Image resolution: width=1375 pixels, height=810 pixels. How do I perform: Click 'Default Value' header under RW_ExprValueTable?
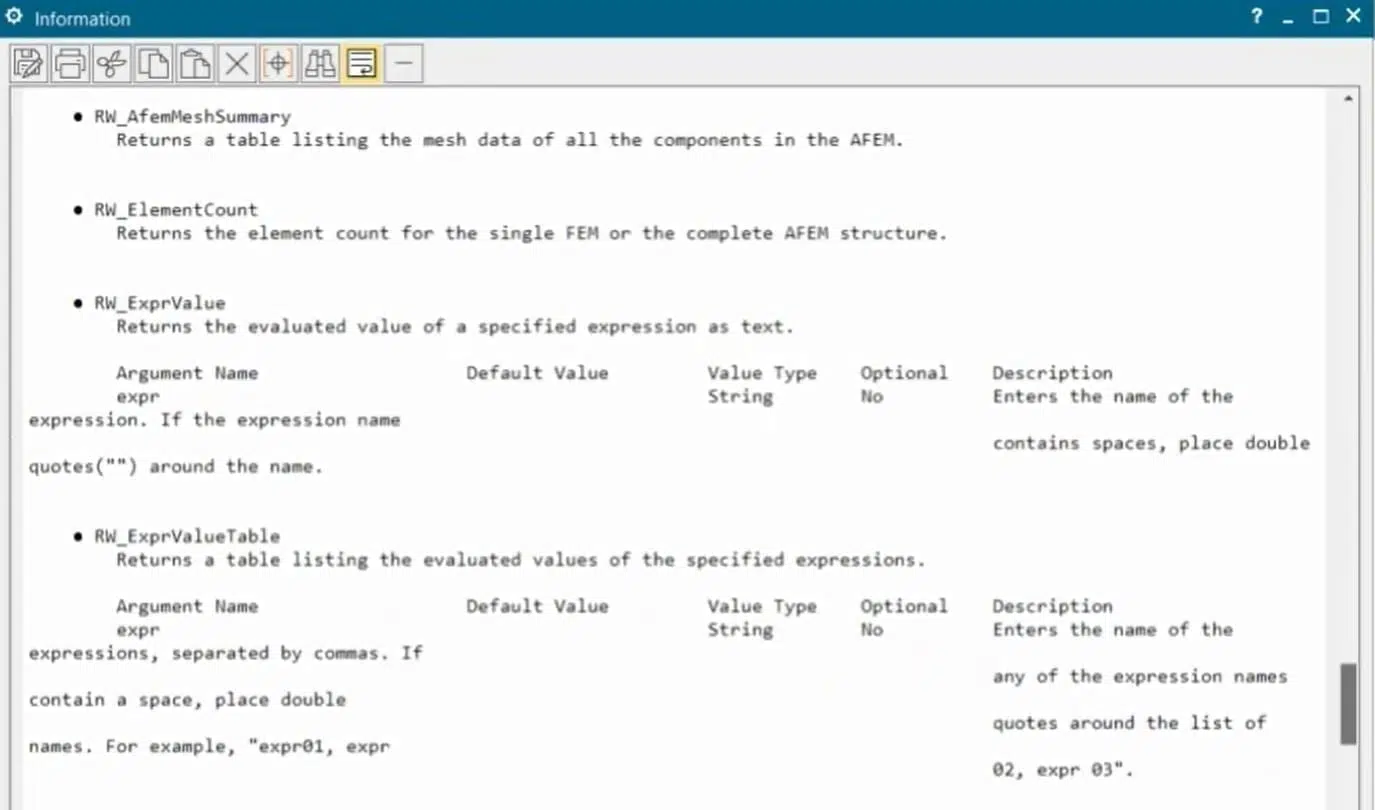[537, 606]
